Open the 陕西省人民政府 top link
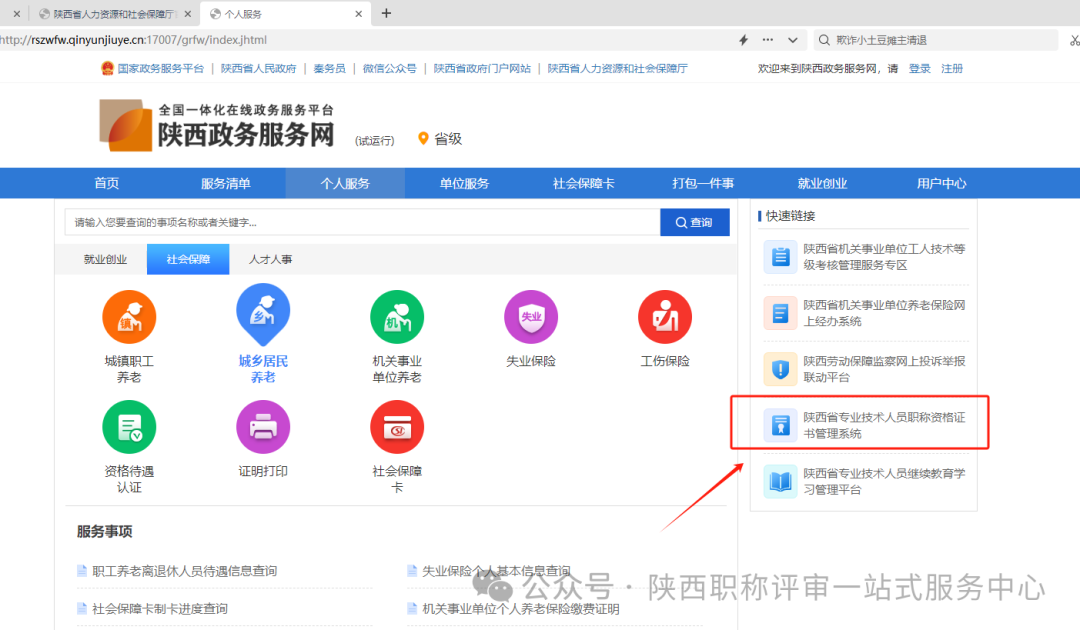This screenshot has width=1080, height=630. tap(258, 68)
